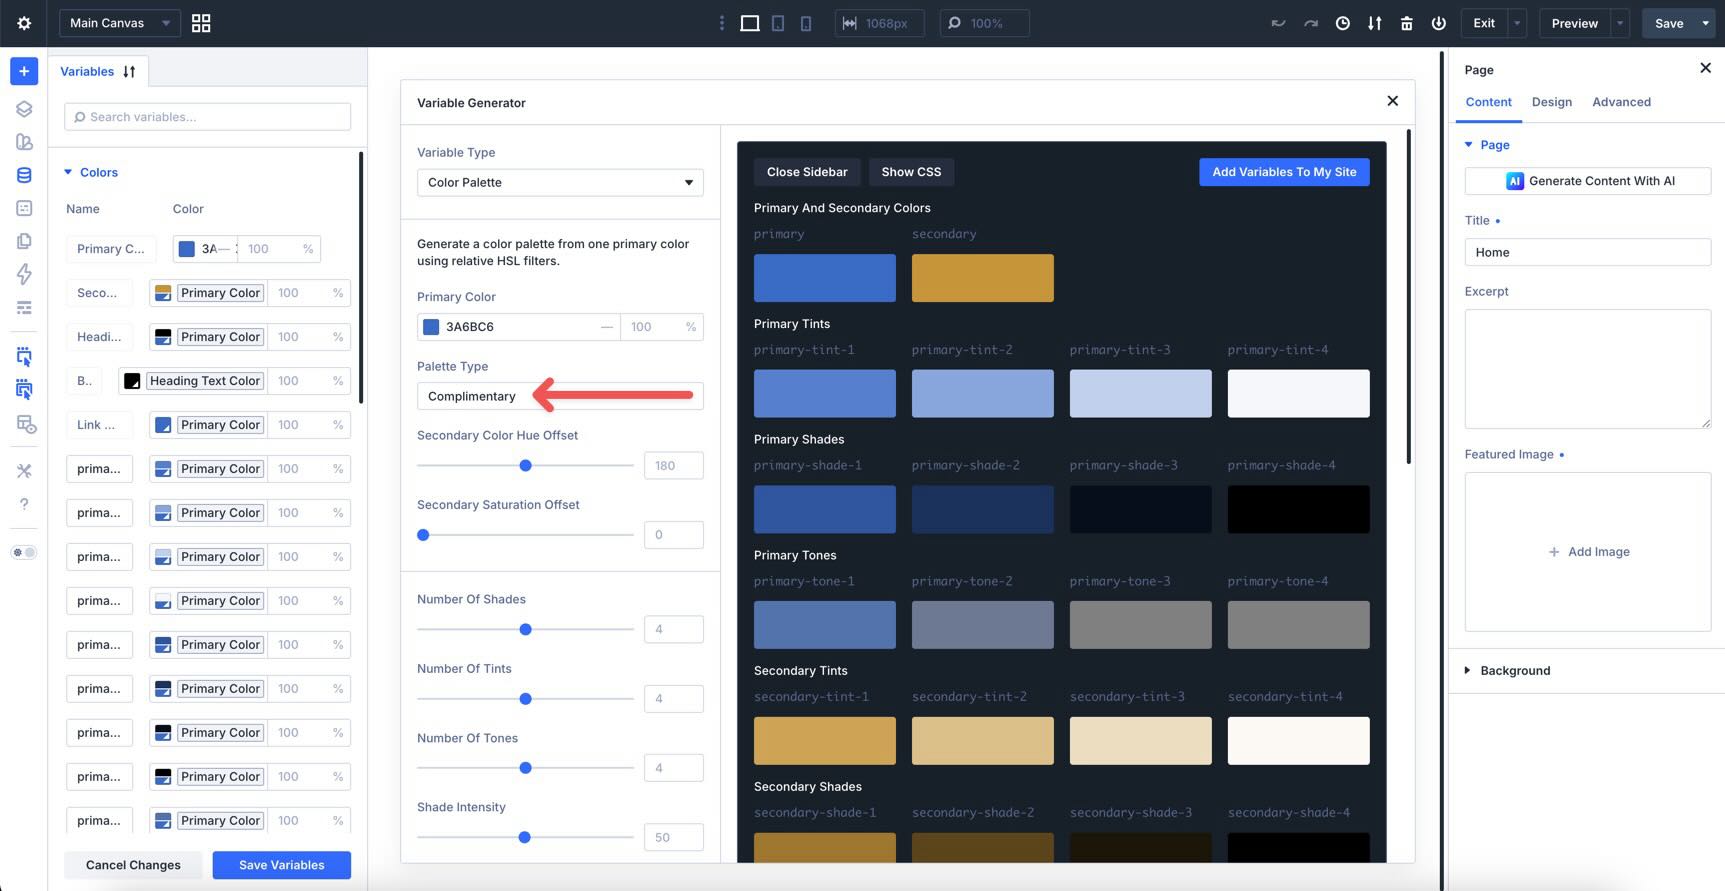Open the lightning bolt icon in sidebar

click(24, 274)
